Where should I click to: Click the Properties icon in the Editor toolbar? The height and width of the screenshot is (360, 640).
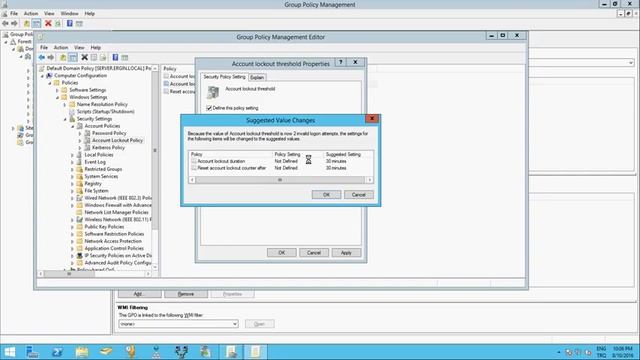[94, 58]
